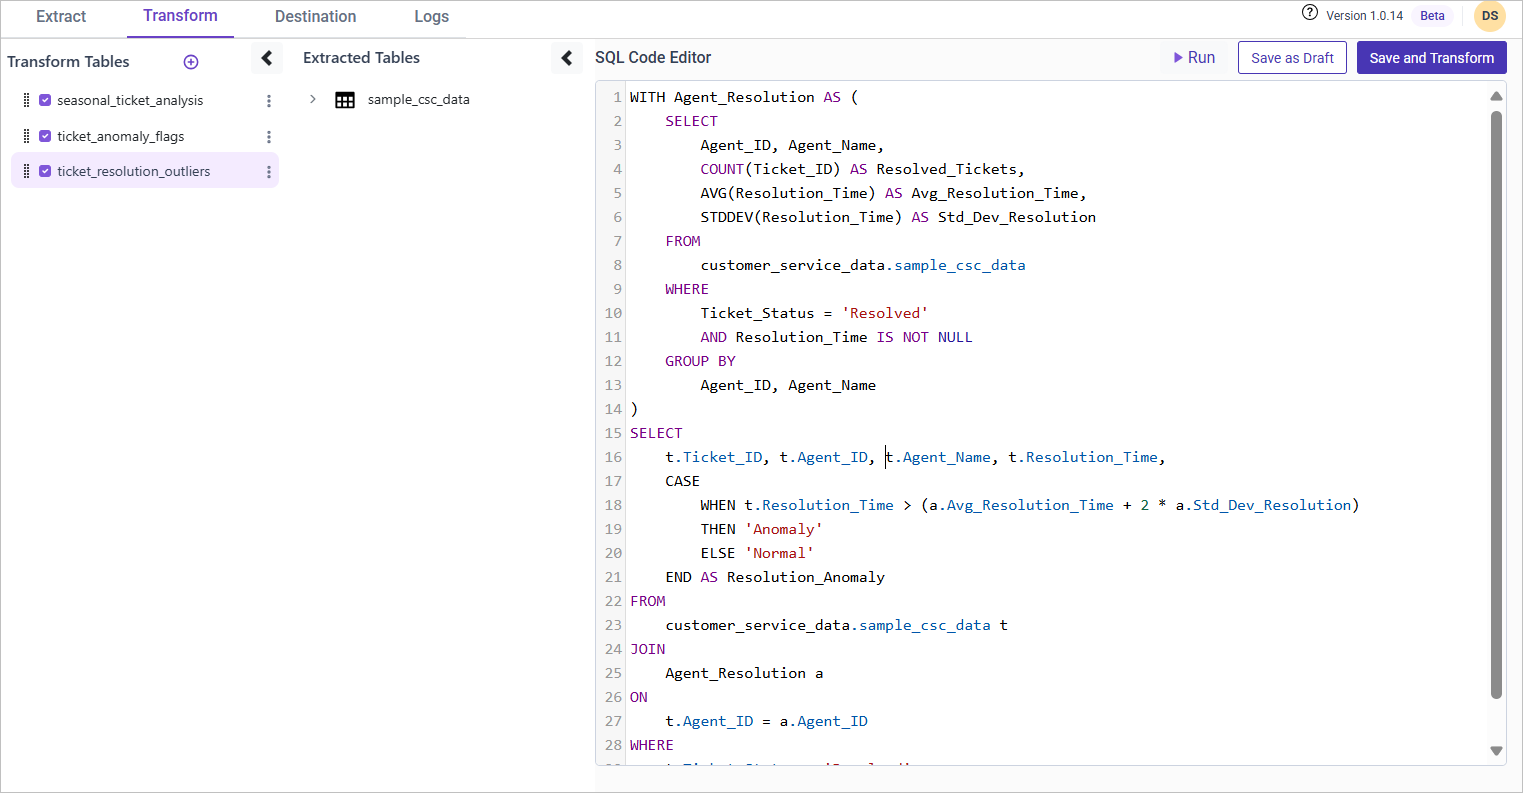This screenshot has width=1523, height=793.
Task: Click Save and Transform button
Action: click(1431, 58)
